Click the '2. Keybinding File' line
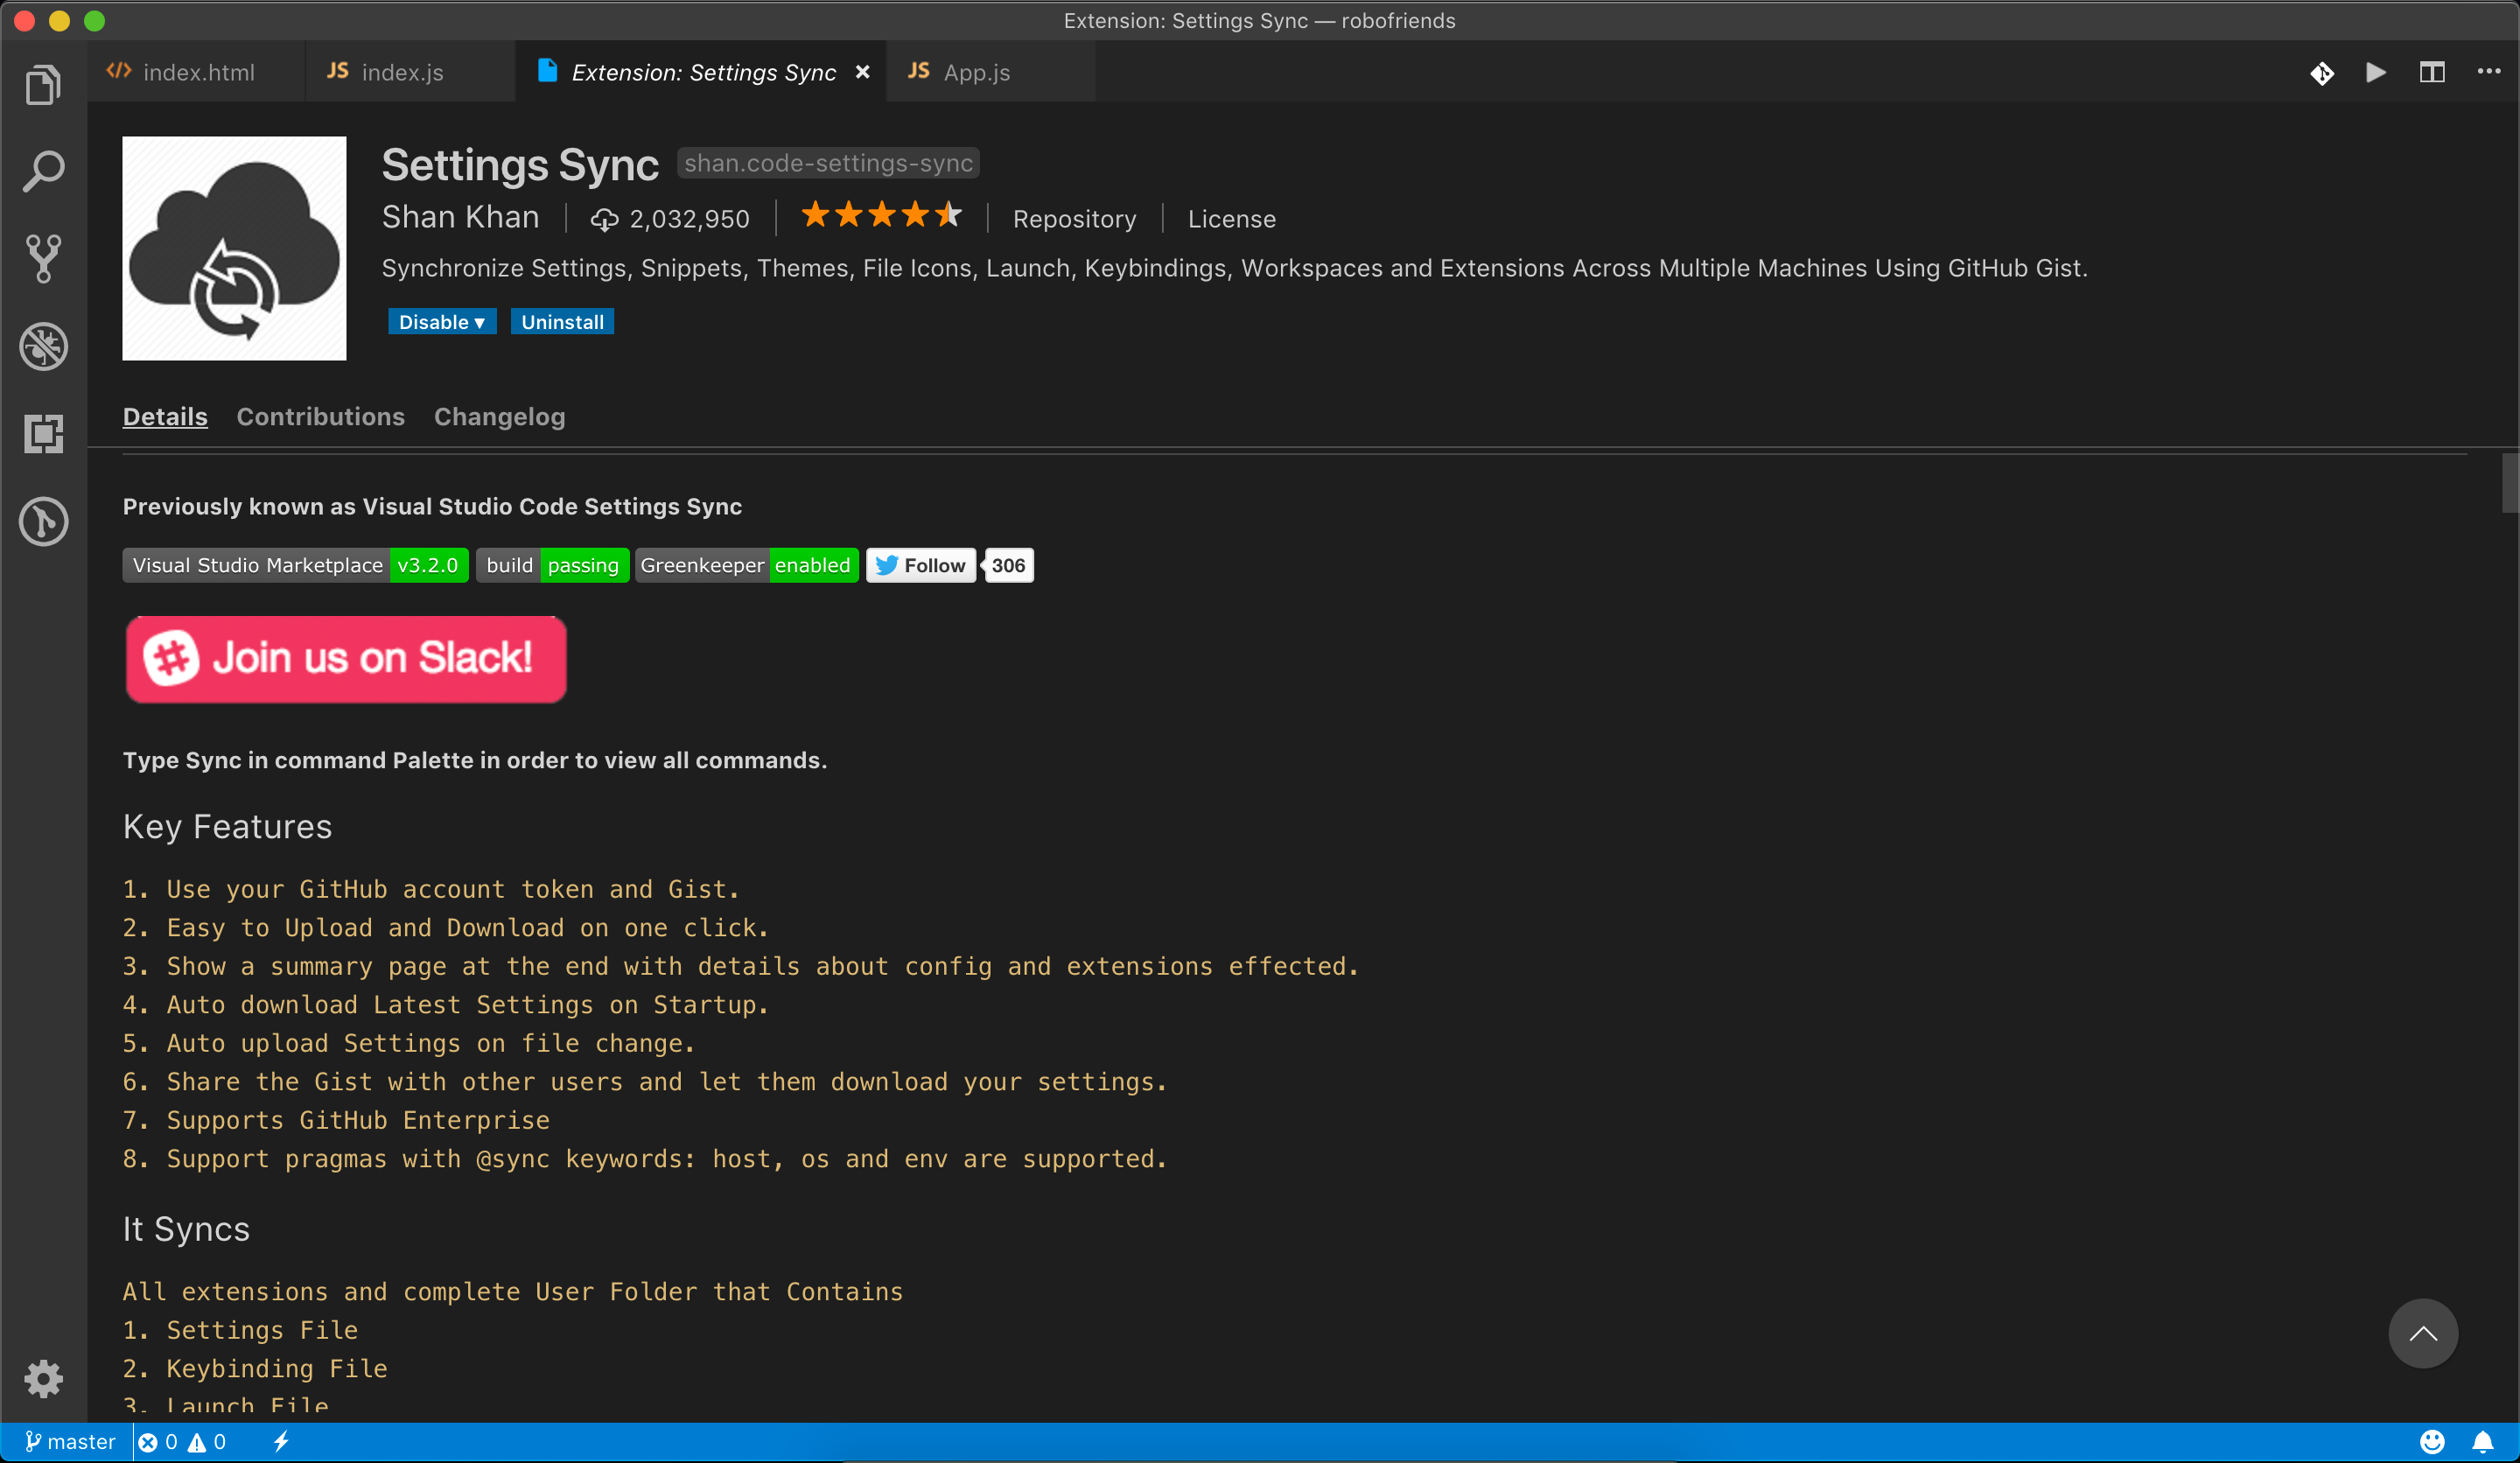The height and width of the screenshot is (1463, 2520). coord(255,1368)
